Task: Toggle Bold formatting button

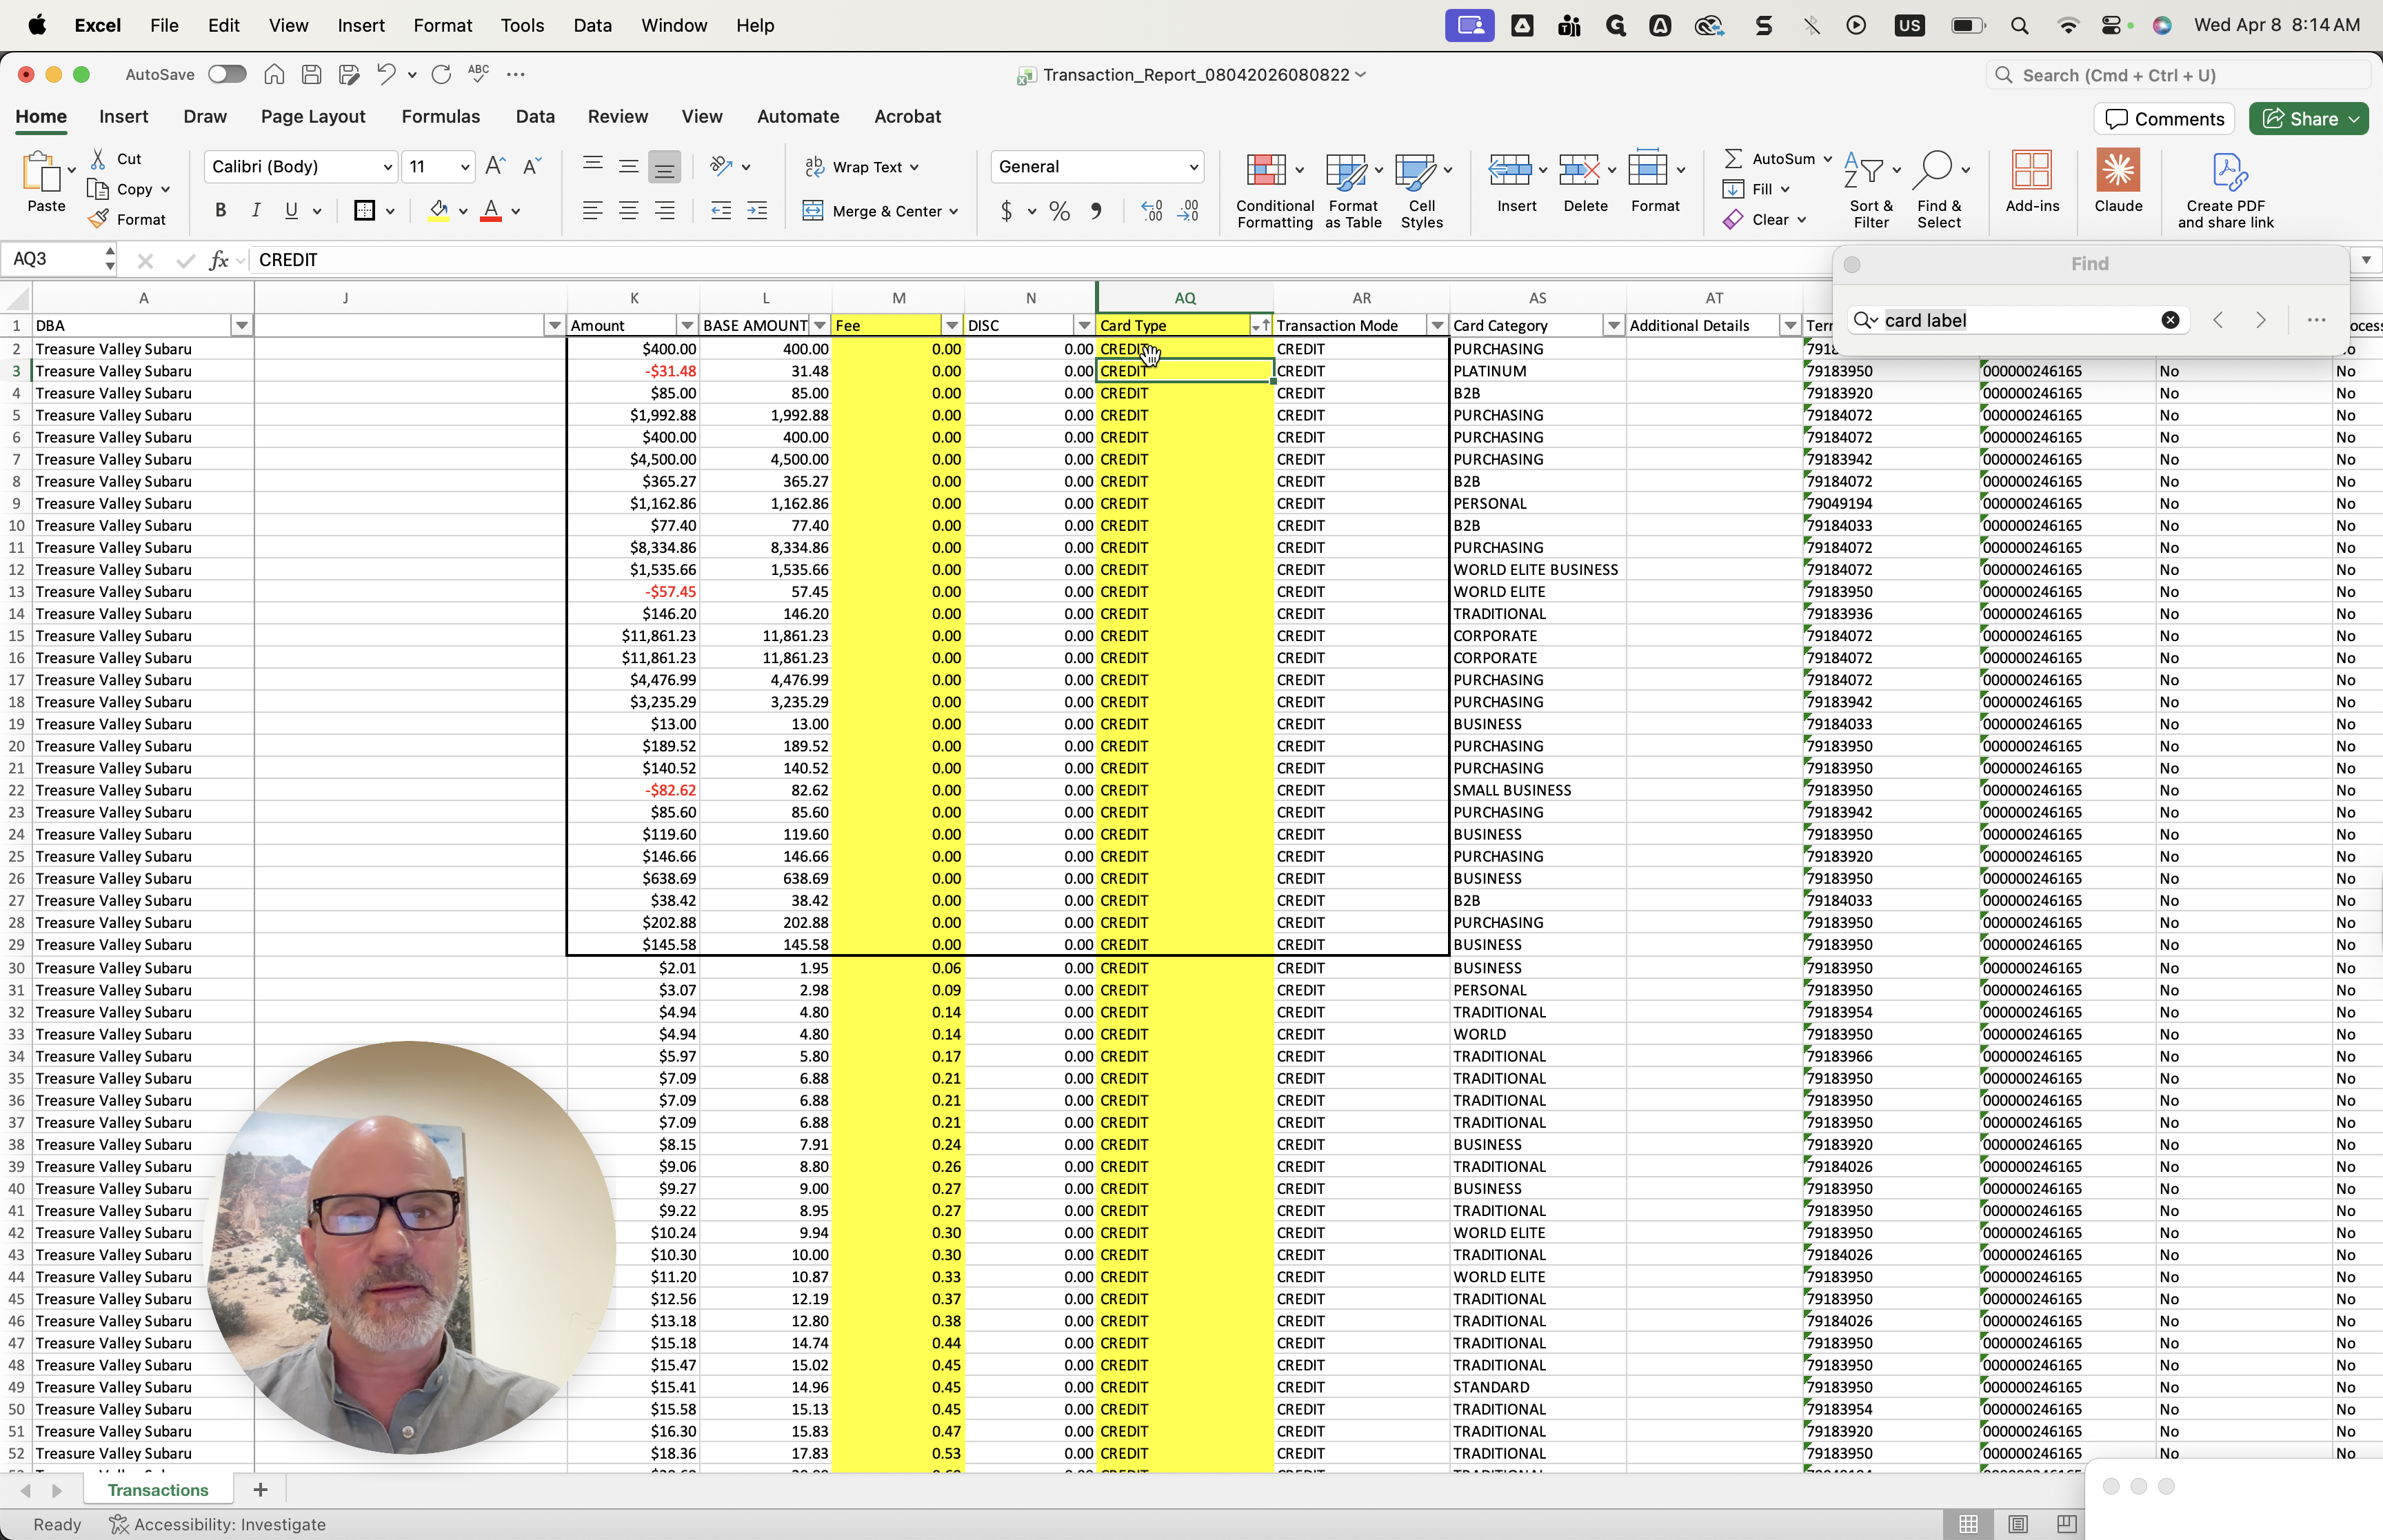Action: click(221, 211)
